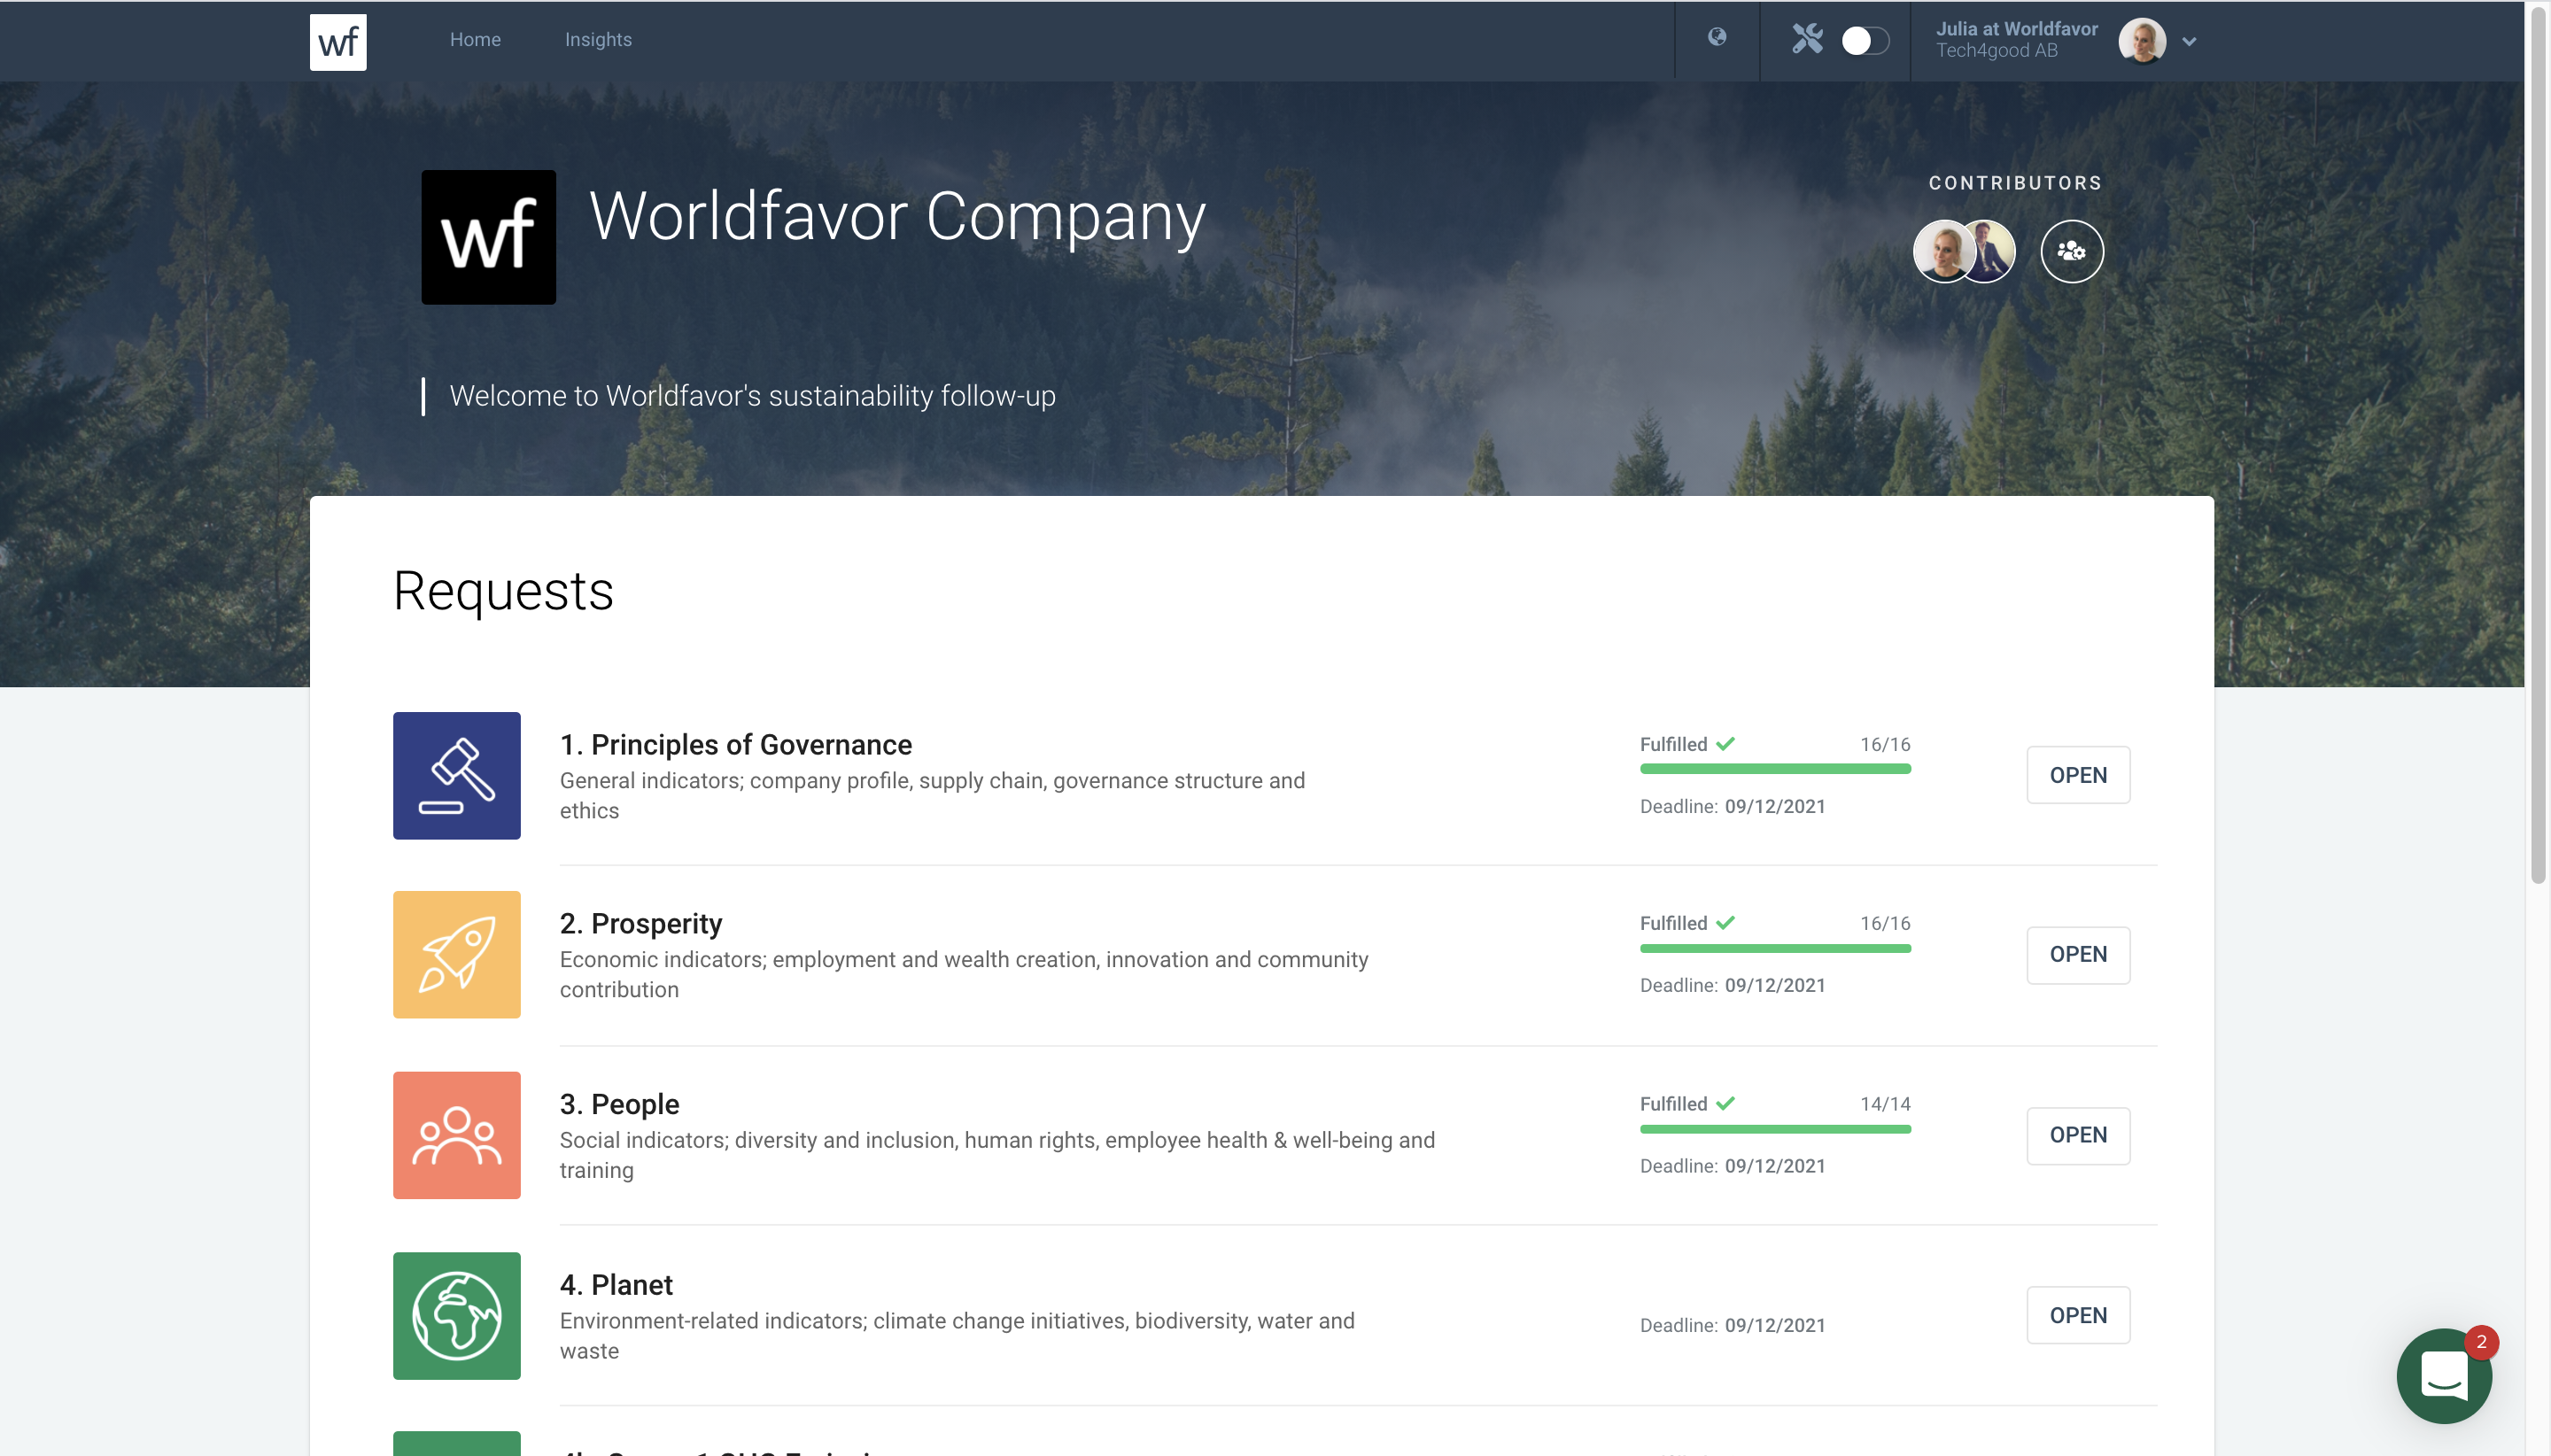Go to the Insights menu item

(598, 40)
